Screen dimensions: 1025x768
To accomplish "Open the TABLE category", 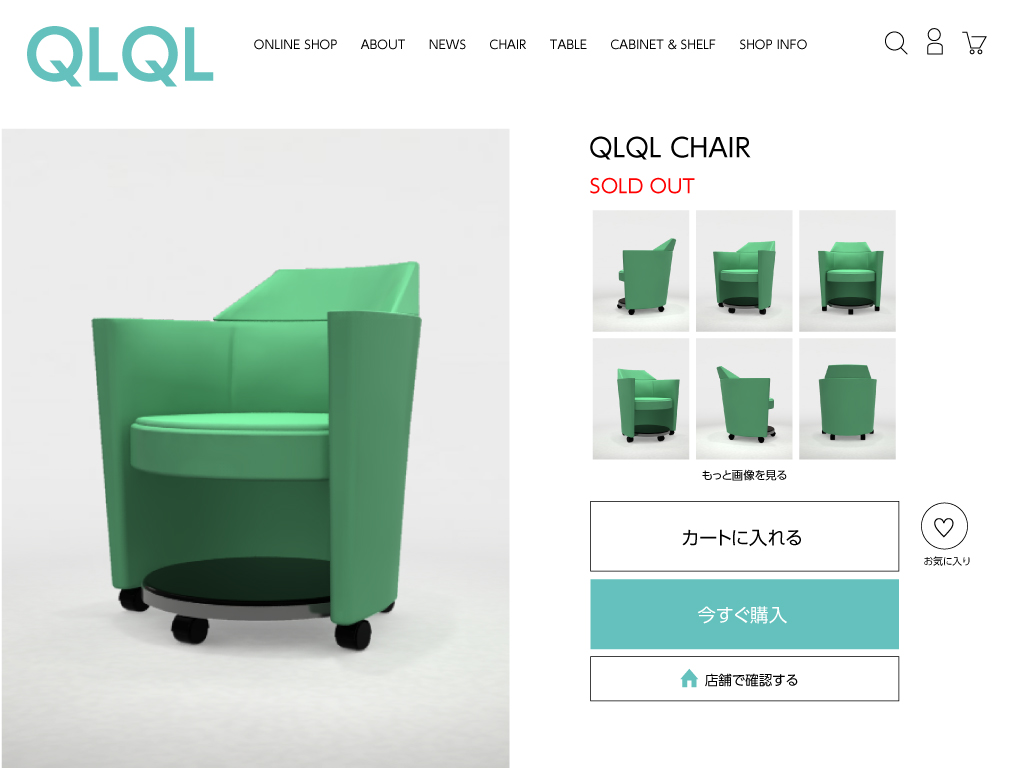I will pos(568,44).
